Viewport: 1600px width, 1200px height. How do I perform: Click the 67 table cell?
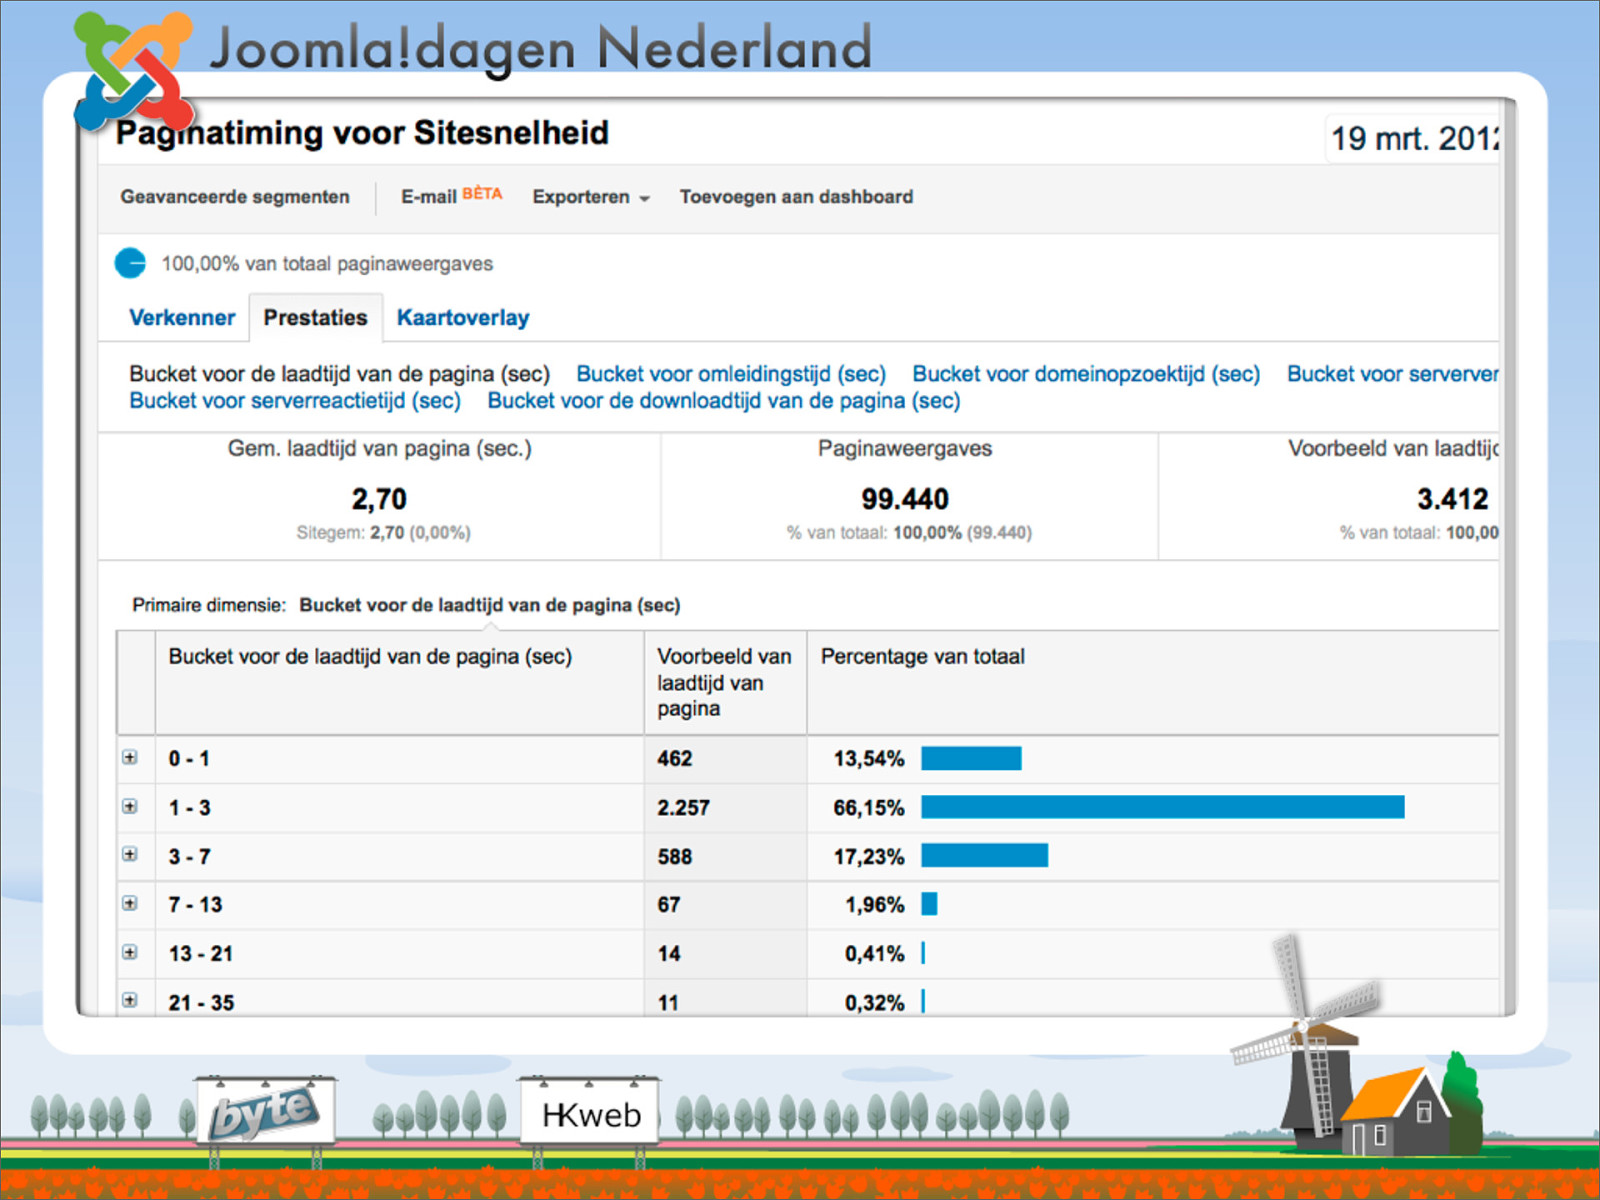click(x=668, y=905)
